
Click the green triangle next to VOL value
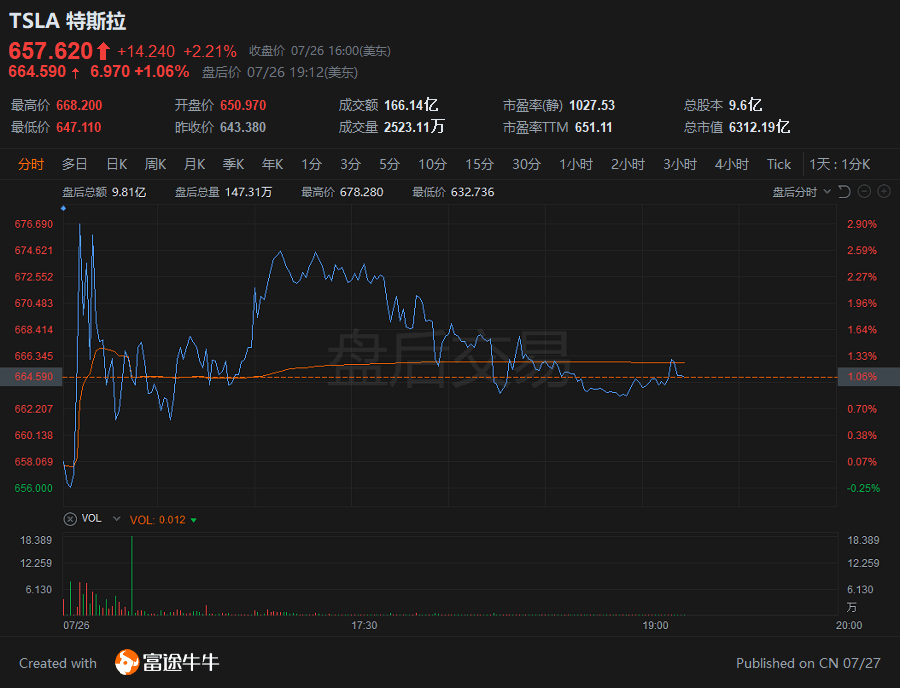tap(194, 520)
